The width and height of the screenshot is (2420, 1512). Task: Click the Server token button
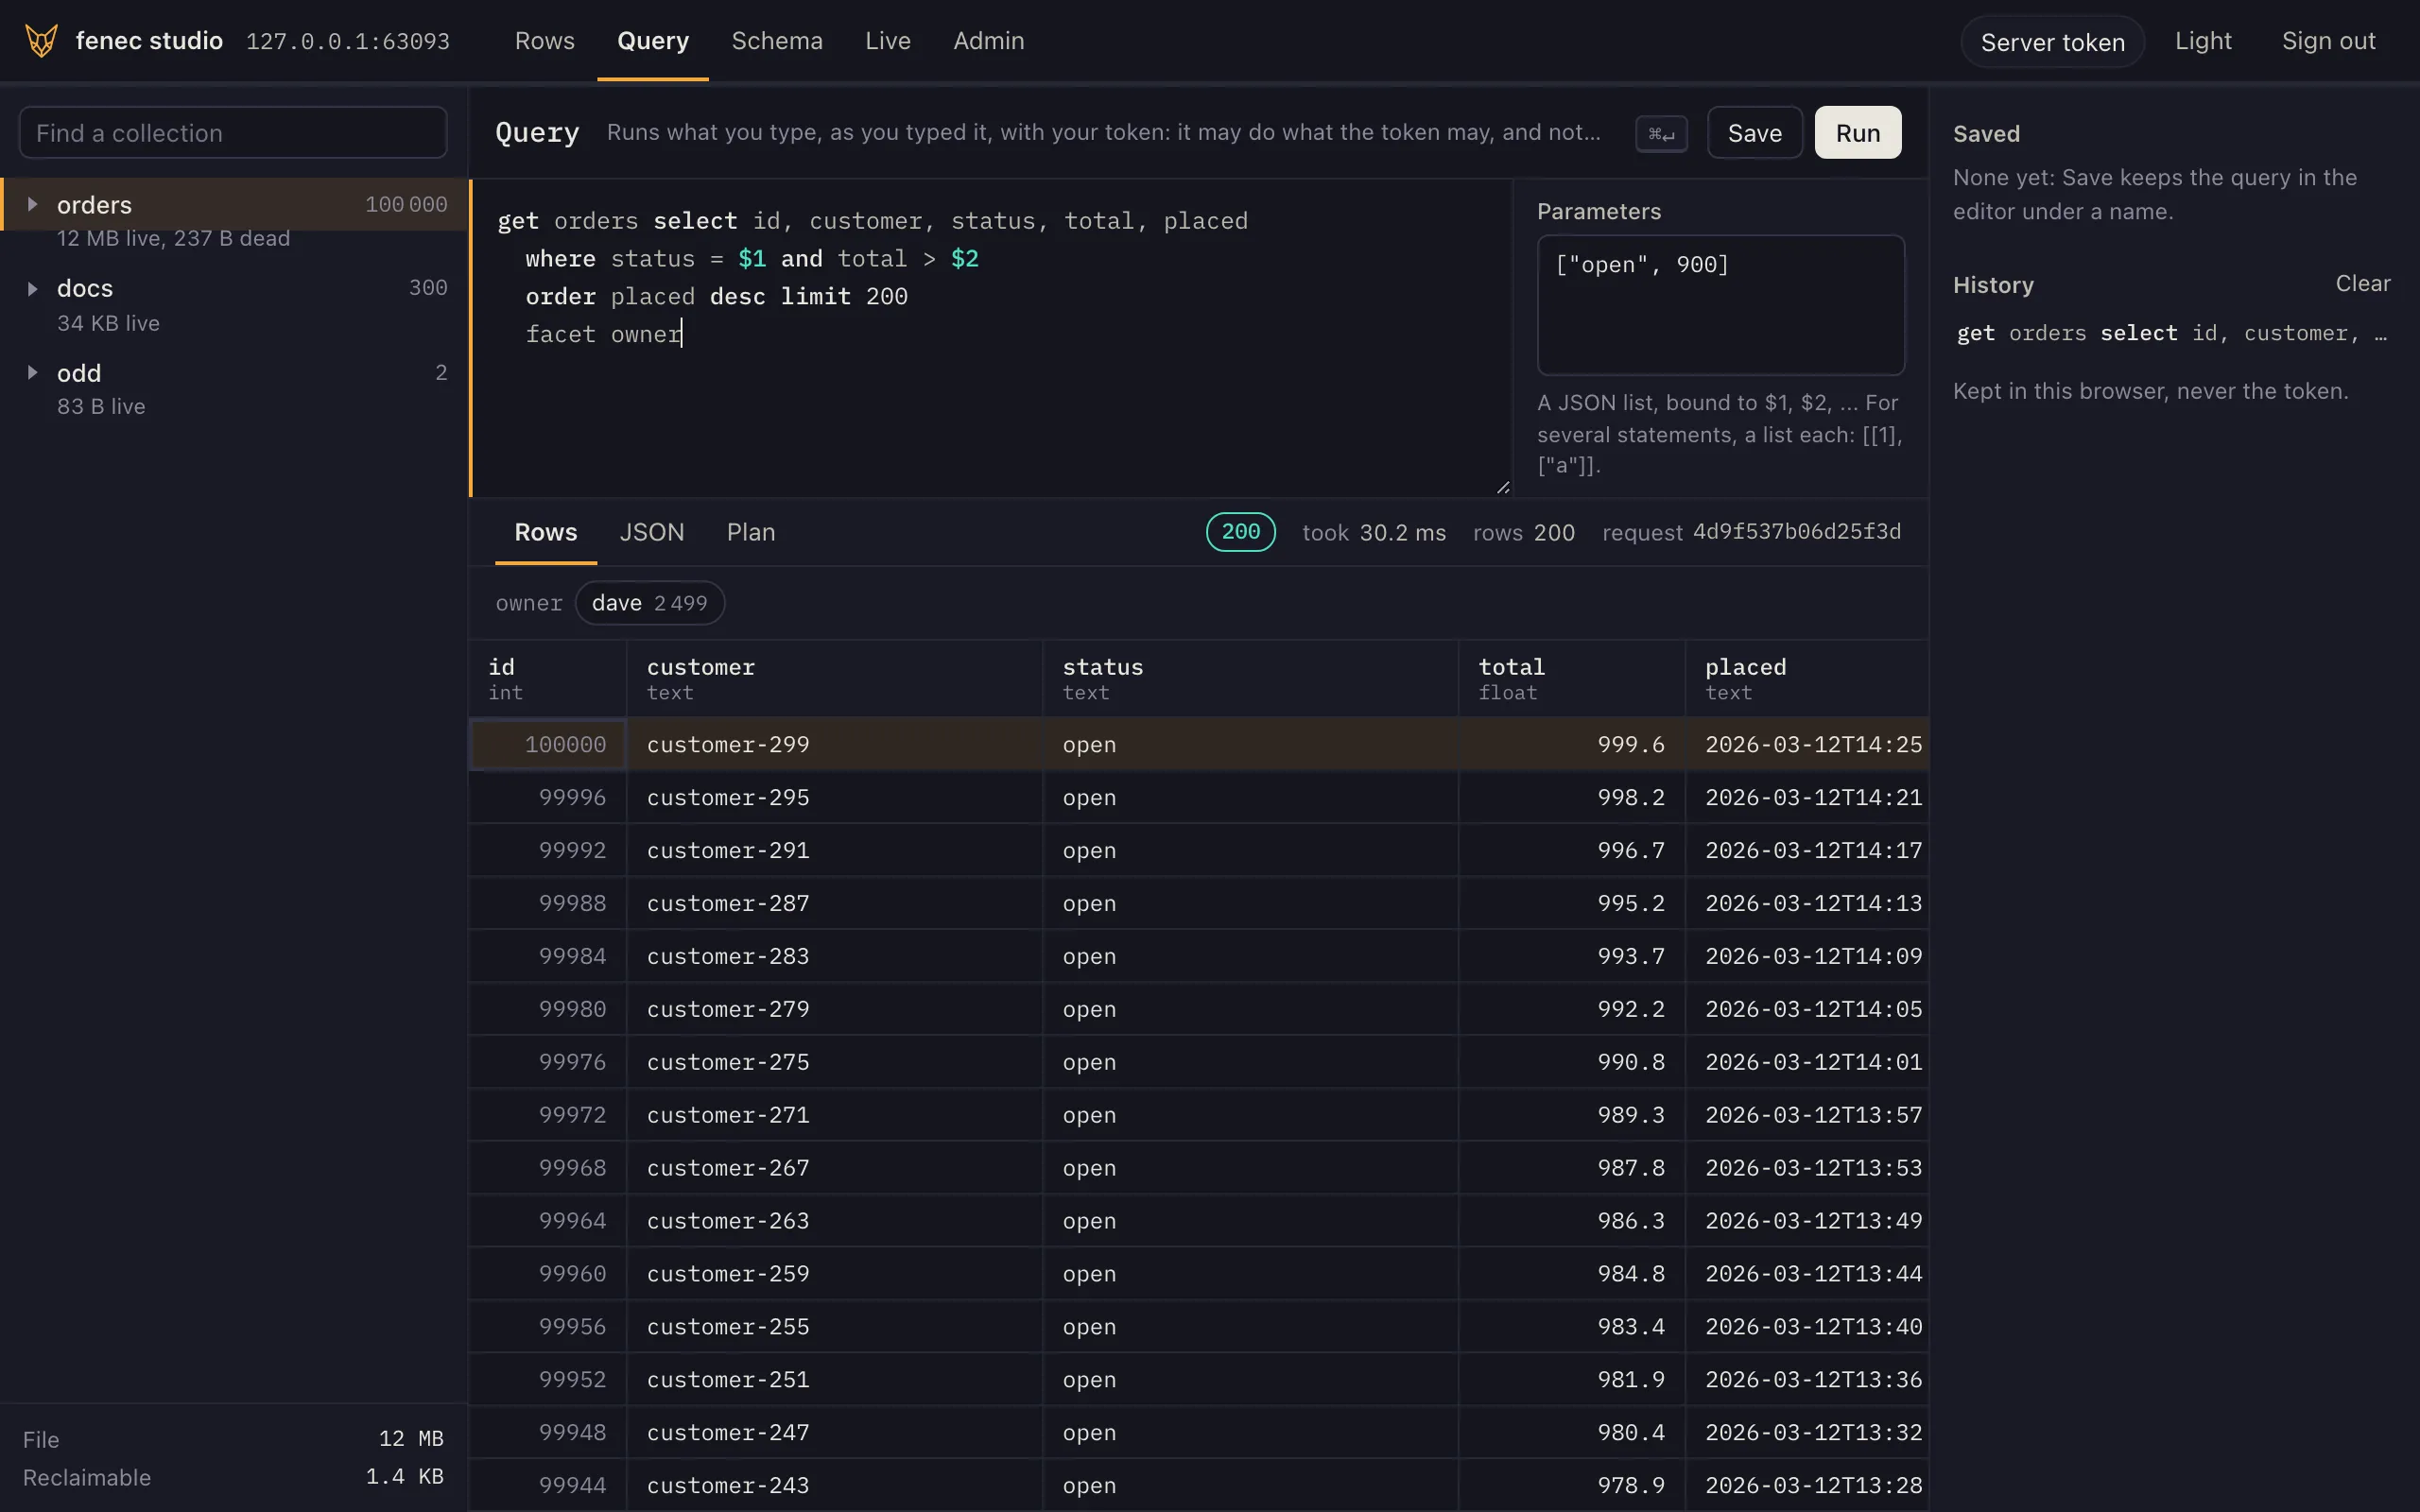click(2052, 42)
